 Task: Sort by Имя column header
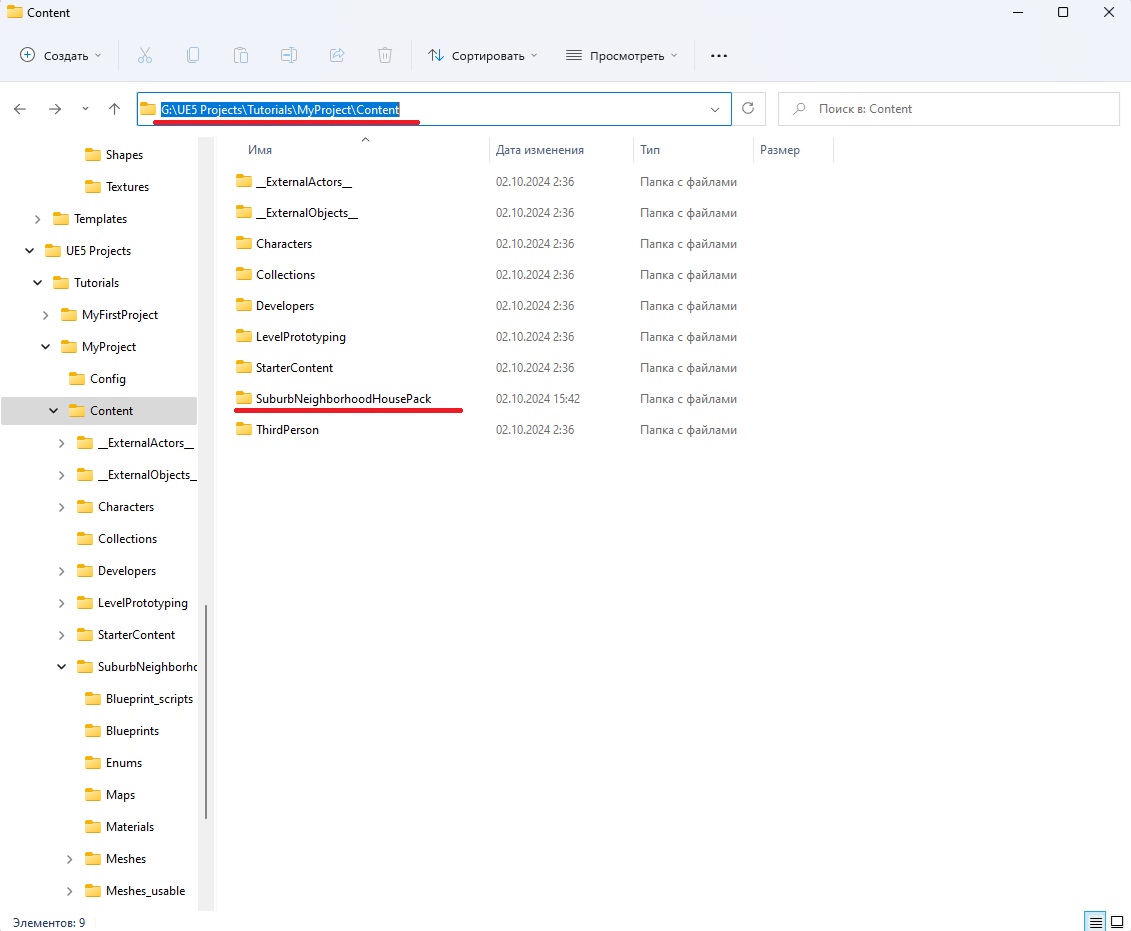(x=260, y=150)
